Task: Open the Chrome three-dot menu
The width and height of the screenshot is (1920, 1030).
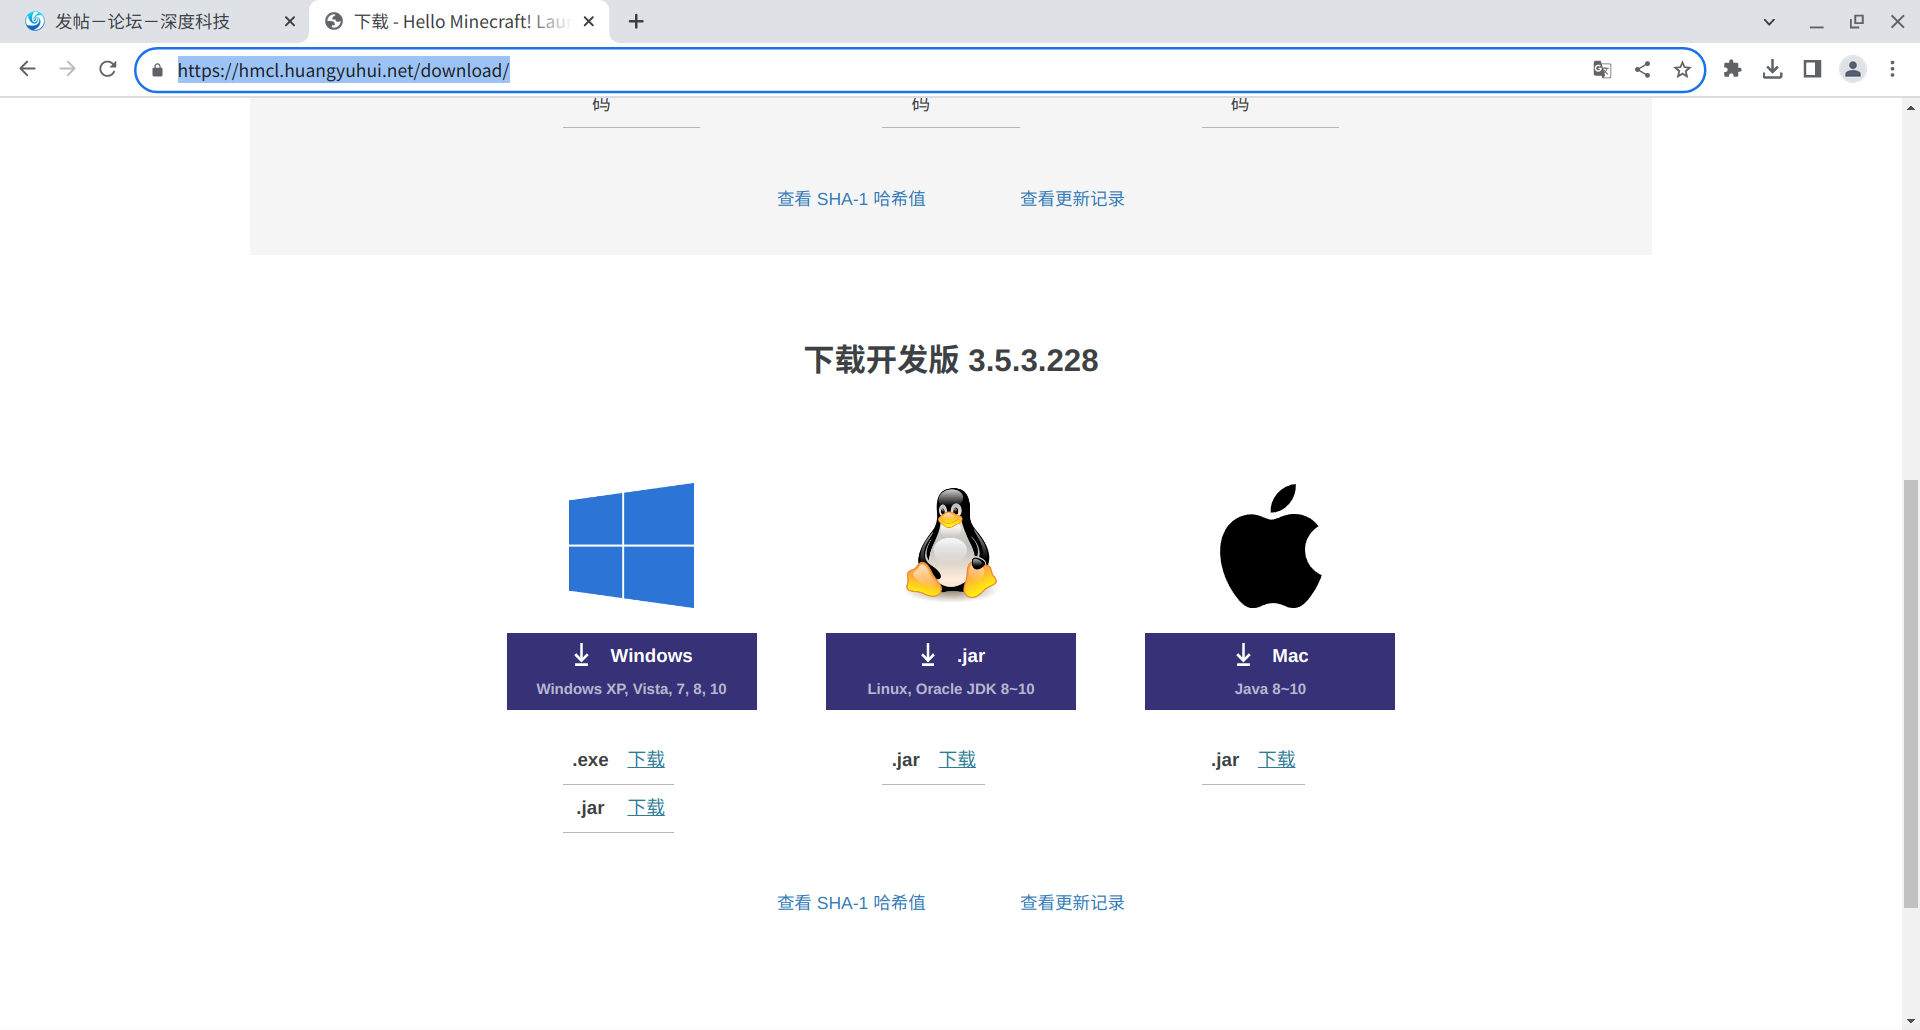Action: click(x=1892, y=69)
